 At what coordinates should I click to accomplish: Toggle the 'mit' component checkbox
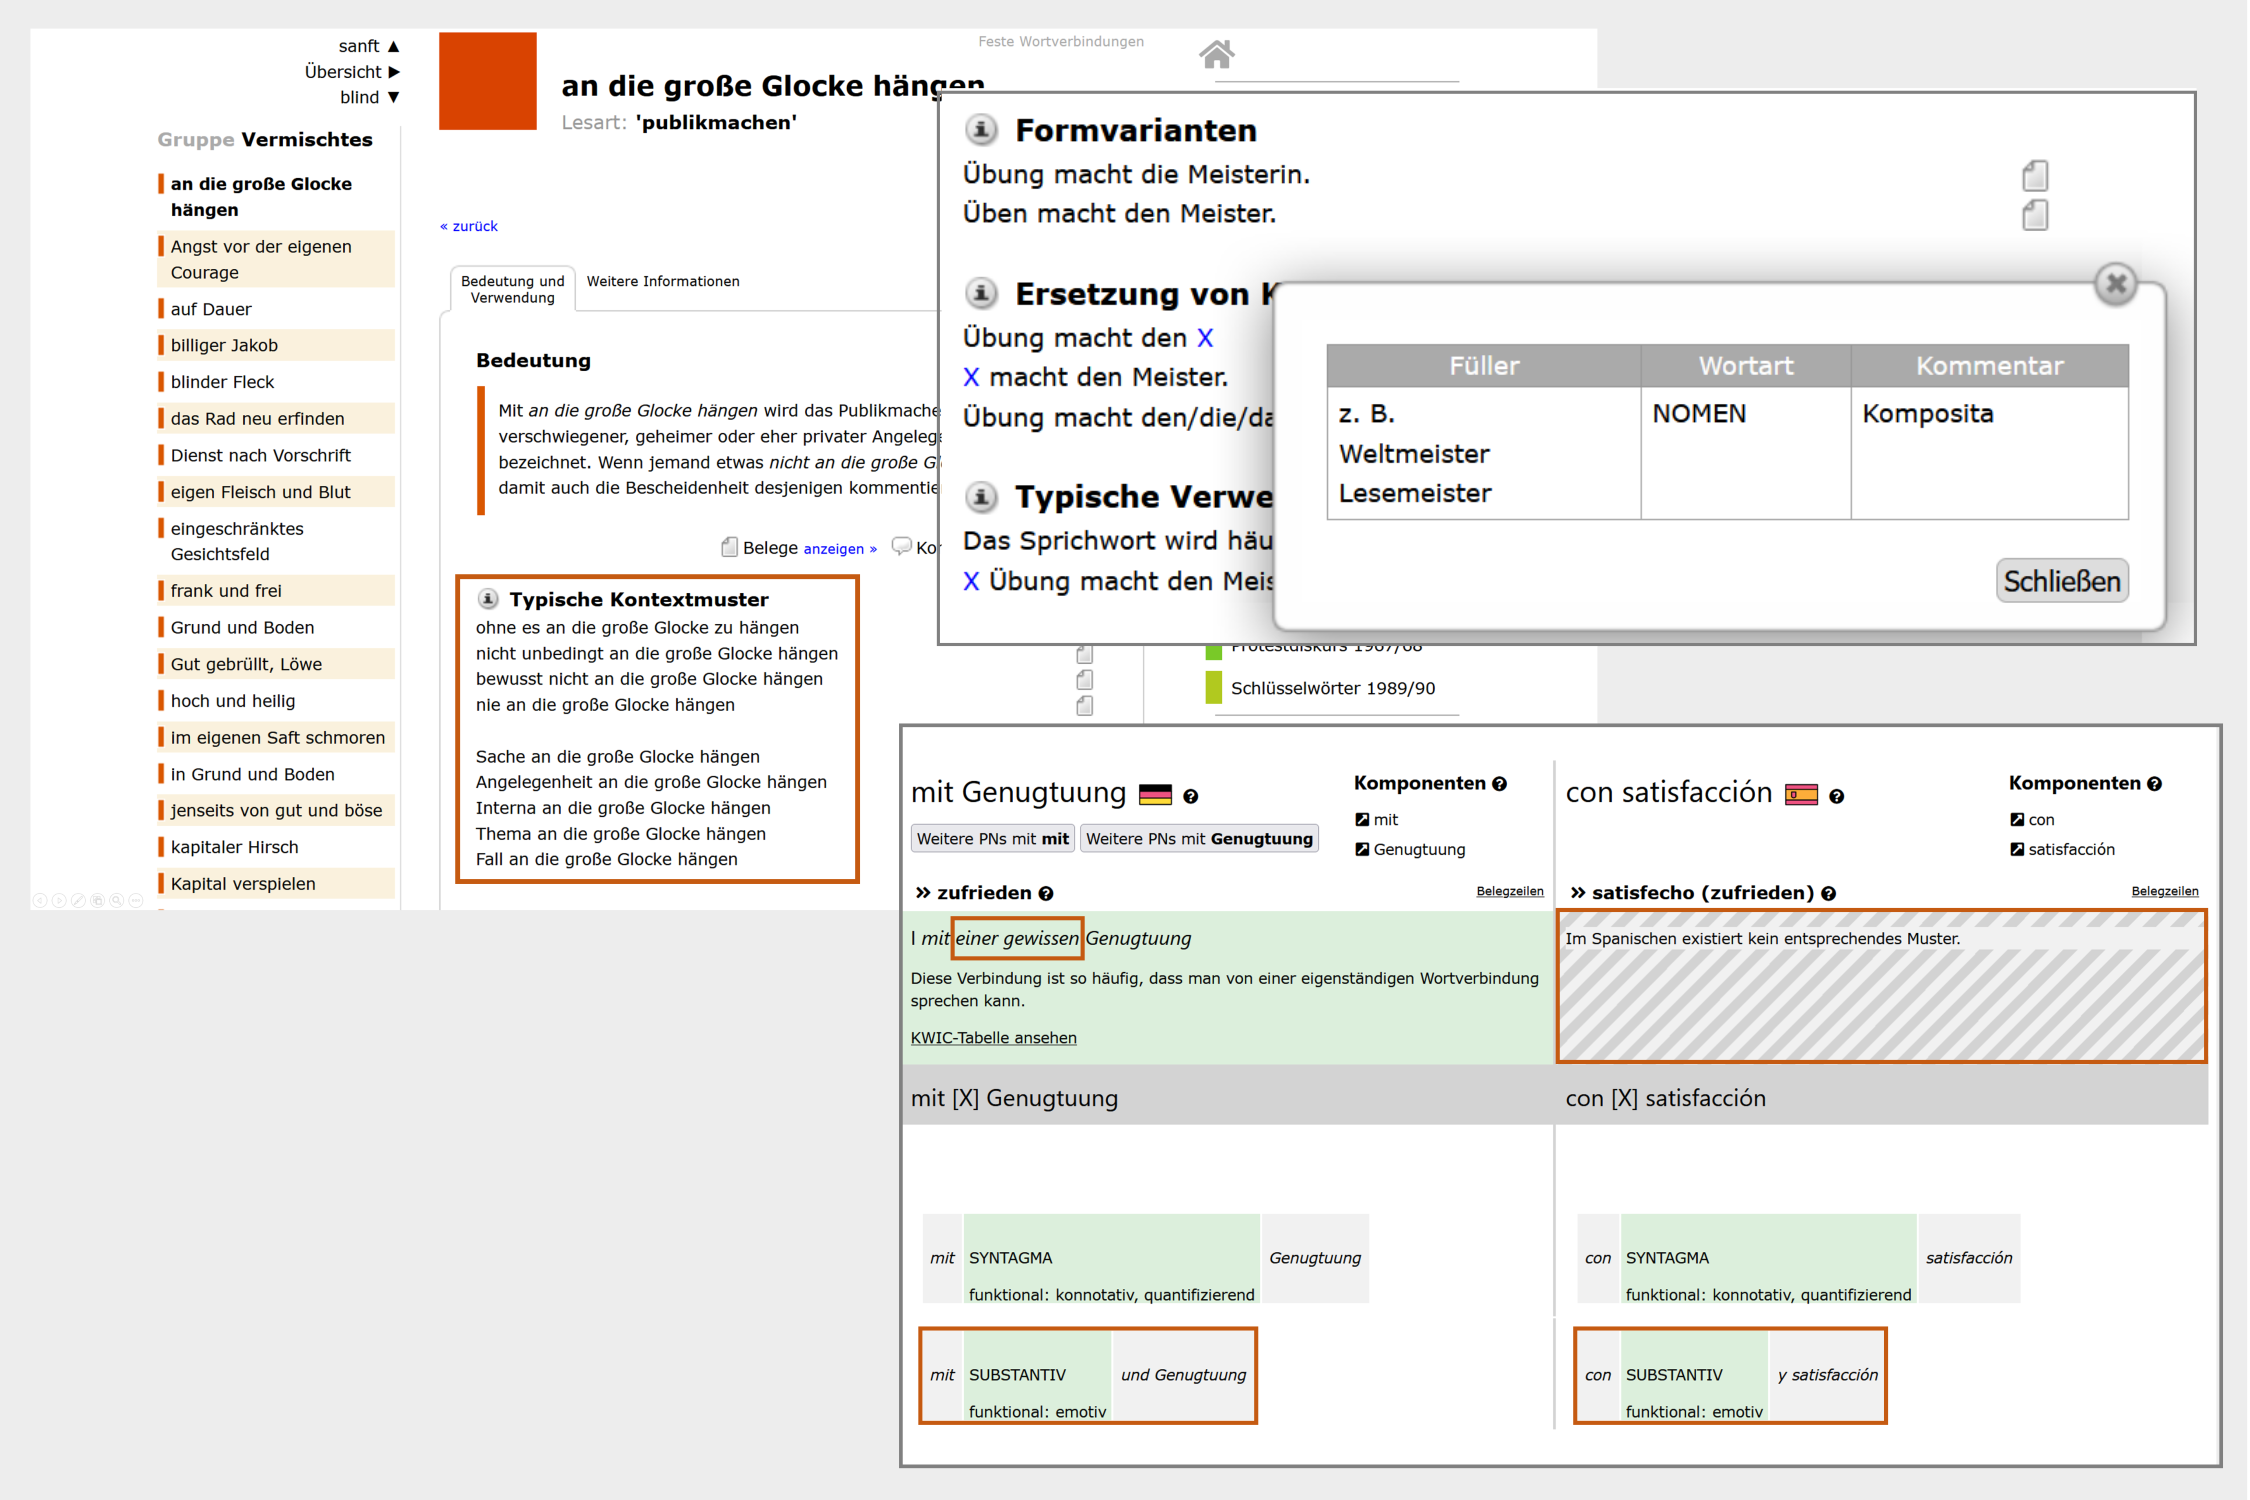coord(1362,819)
